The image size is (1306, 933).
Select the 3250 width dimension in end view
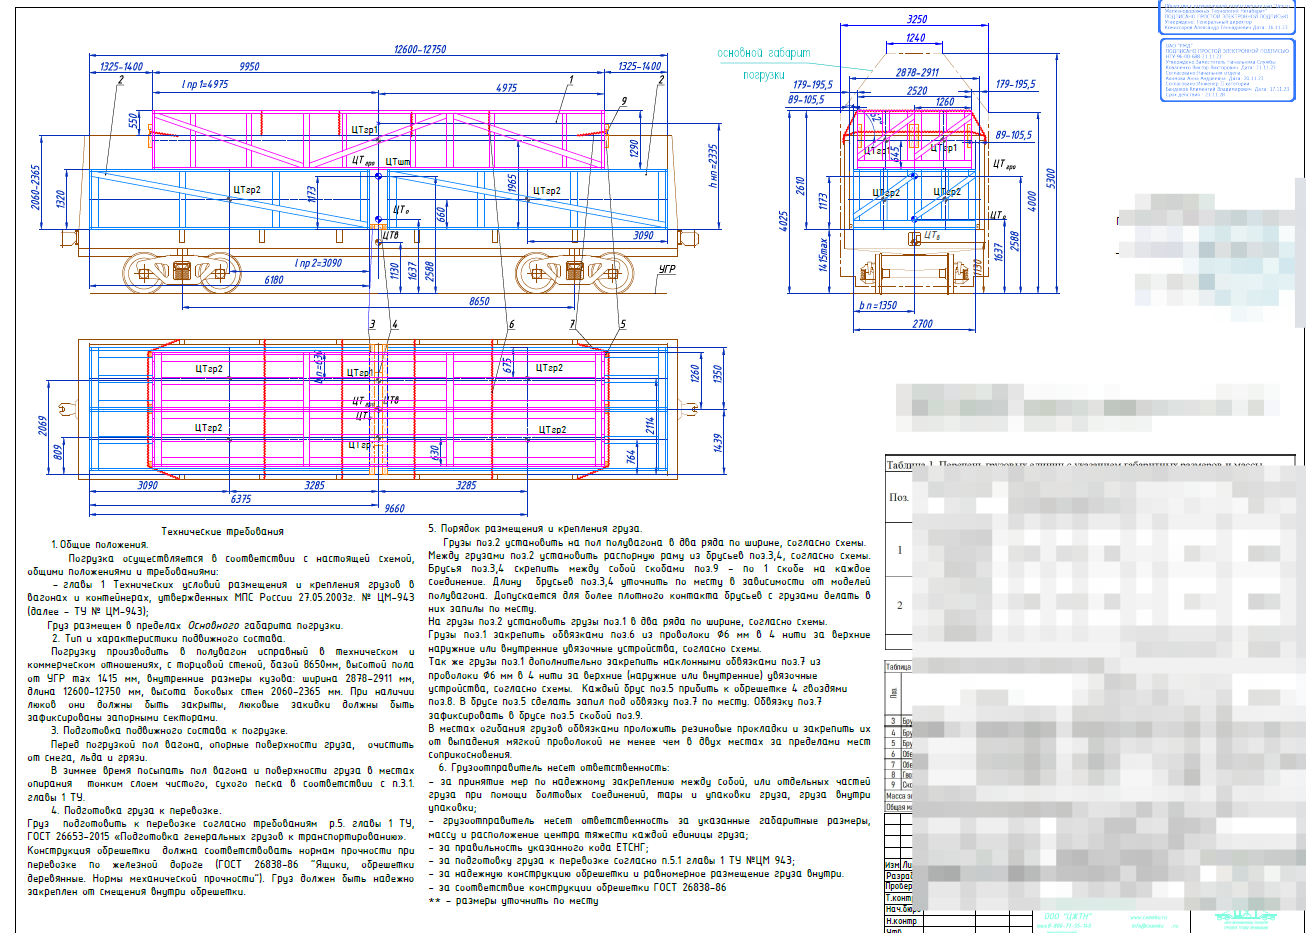[x=916, y=19]
